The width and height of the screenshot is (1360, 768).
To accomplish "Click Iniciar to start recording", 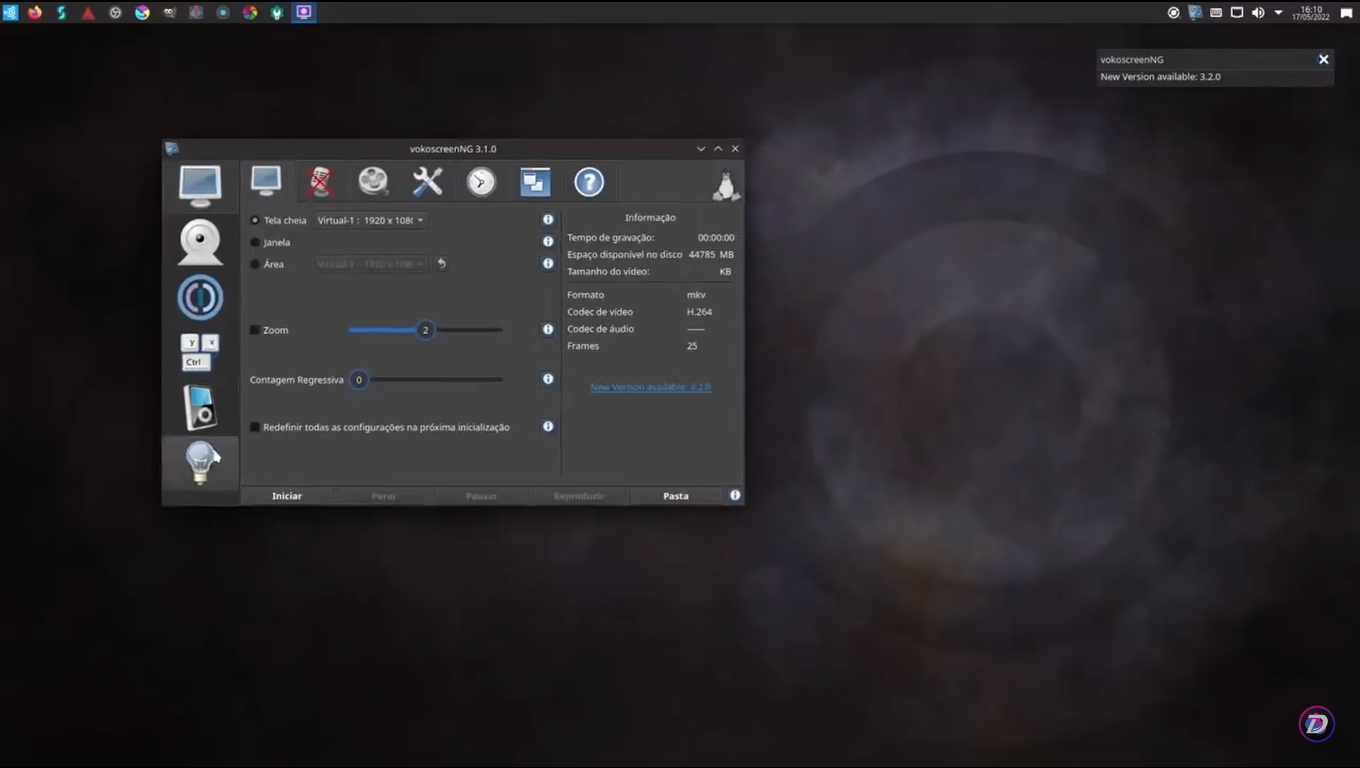I will click(287, 495).
